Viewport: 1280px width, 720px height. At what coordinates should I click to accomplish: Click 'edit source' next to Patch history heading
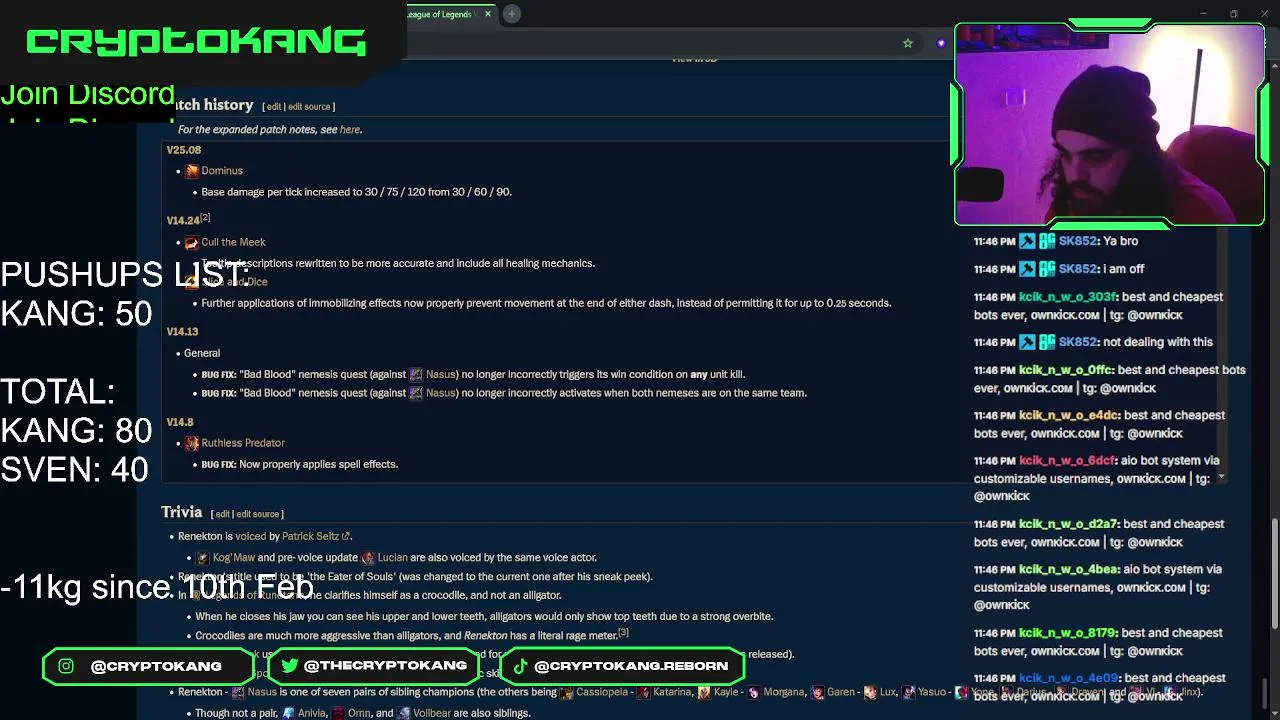(x=309, y=107)
